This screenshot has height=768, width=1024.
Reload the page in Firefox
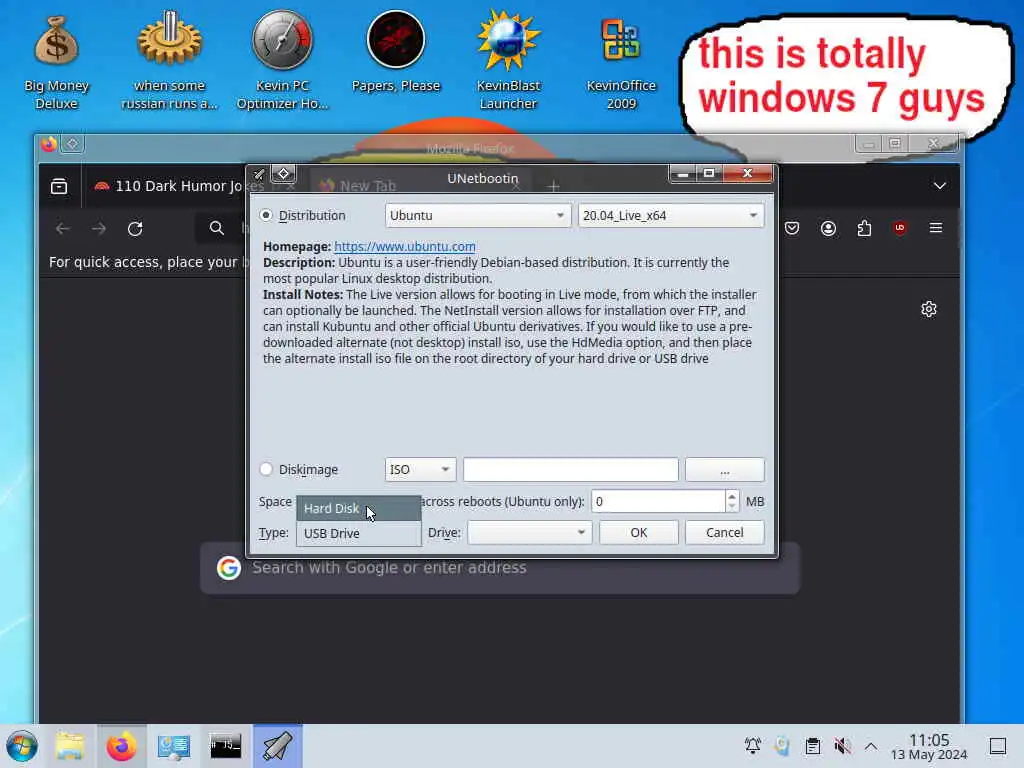(x=135, y=229)
